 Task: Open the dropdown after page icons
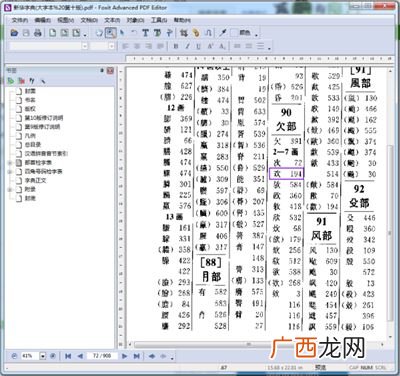coord(85,34)
